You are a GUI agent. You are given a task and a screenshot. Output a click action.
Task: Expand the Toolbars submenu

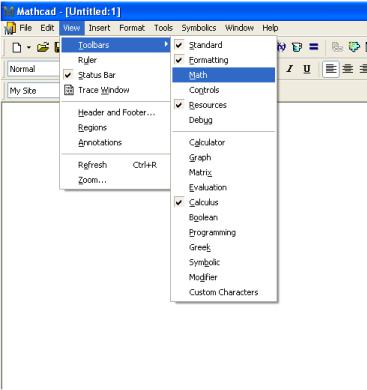click(x=116, y=45)
